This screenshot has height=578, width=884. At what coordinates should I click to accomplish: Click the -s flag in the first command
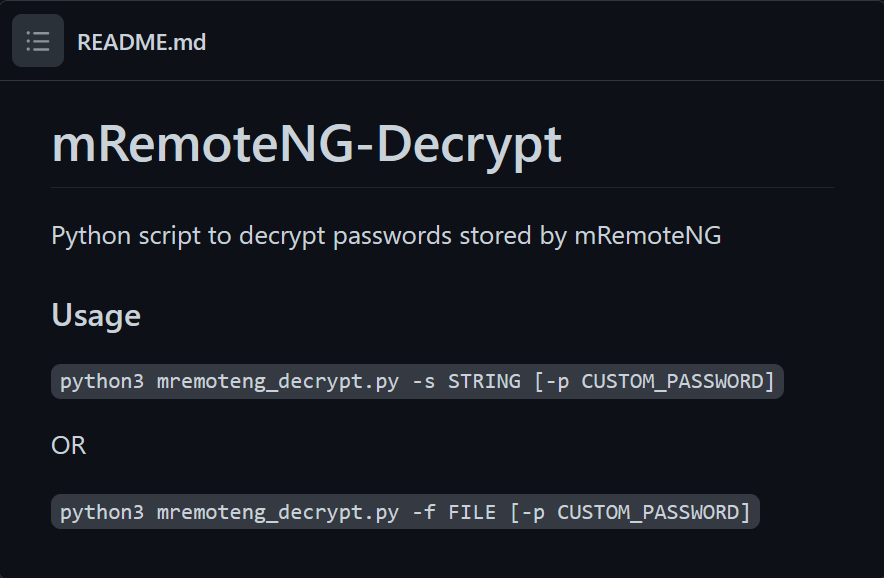pos(424,382)
